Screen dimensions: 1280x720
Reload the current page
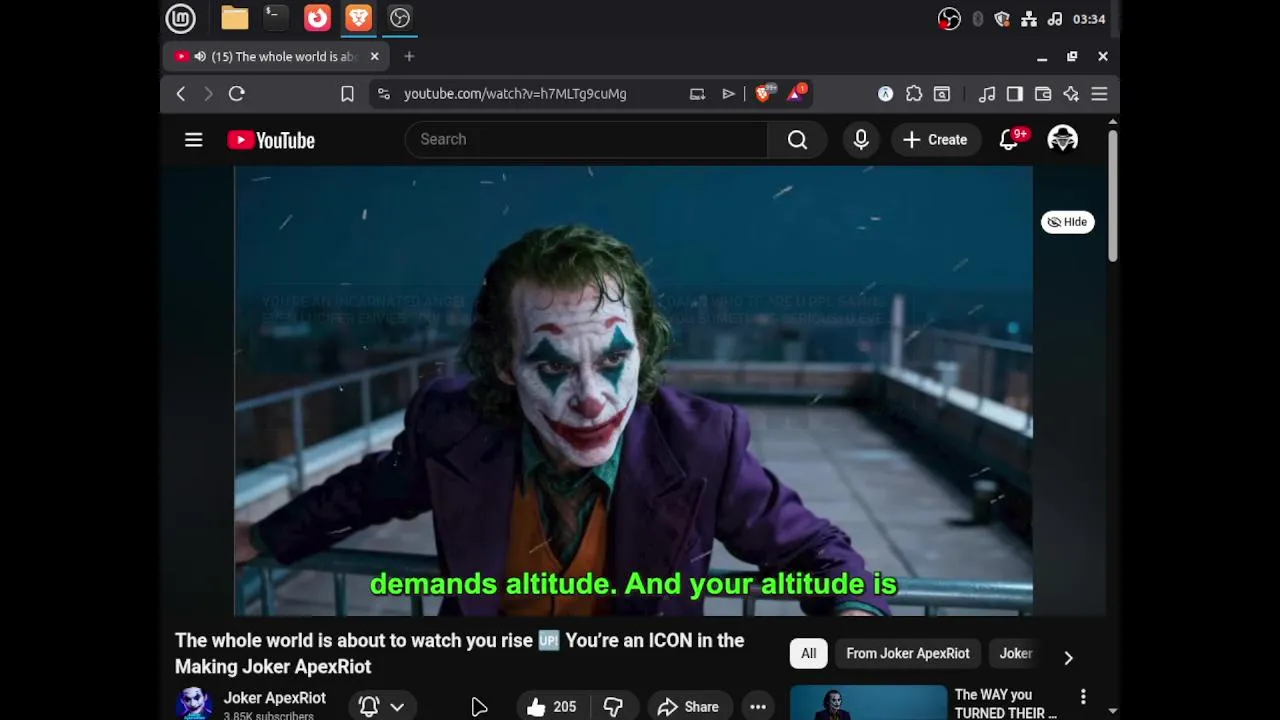point(237,94)
